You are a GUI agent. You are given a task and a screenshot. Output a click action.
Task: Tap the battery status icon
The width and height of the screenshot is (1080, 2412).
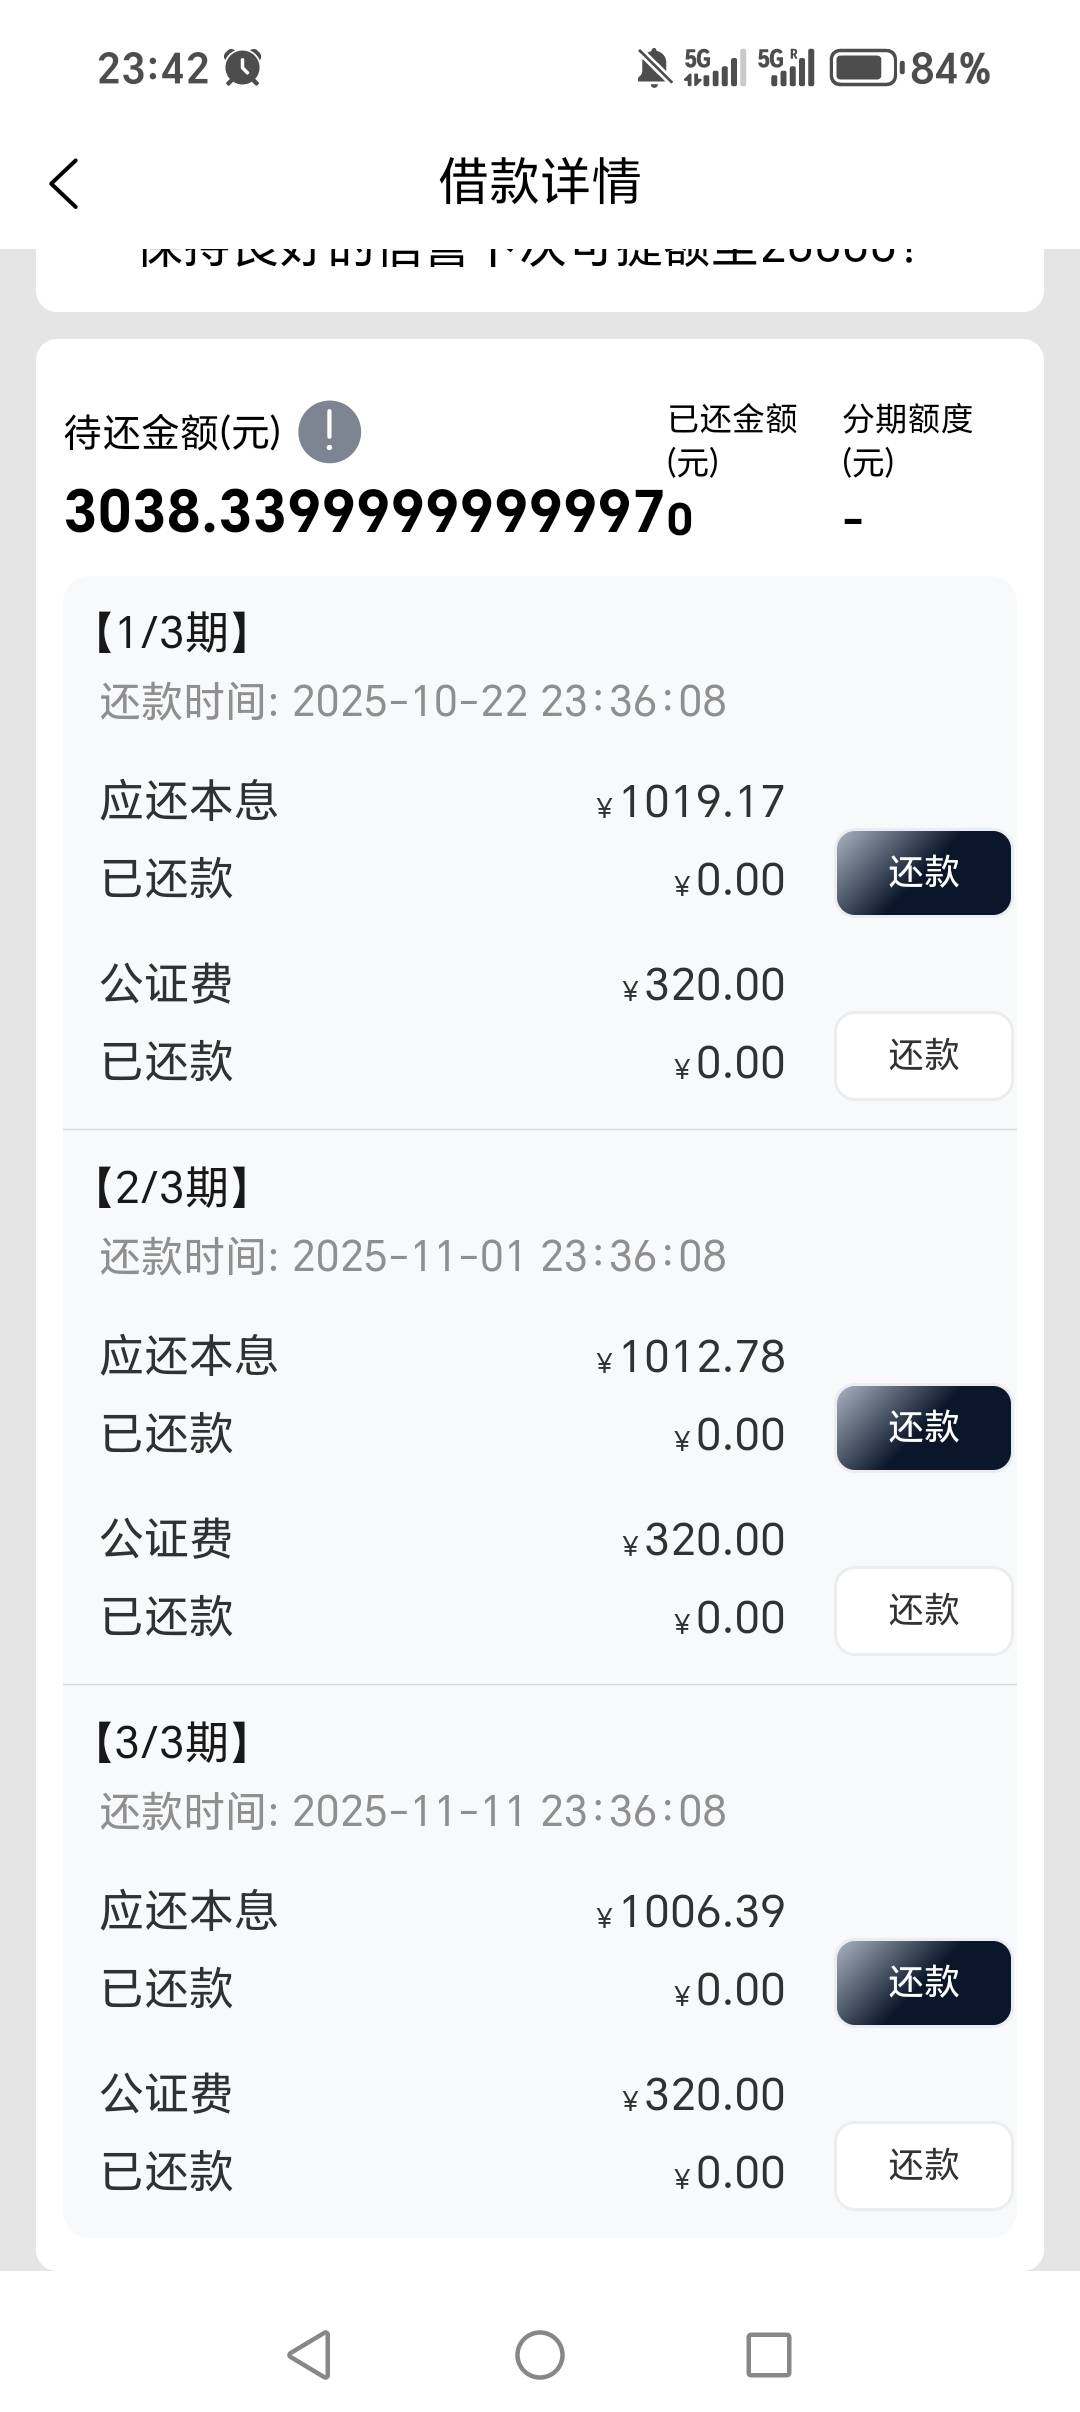[x=865, y=68]
